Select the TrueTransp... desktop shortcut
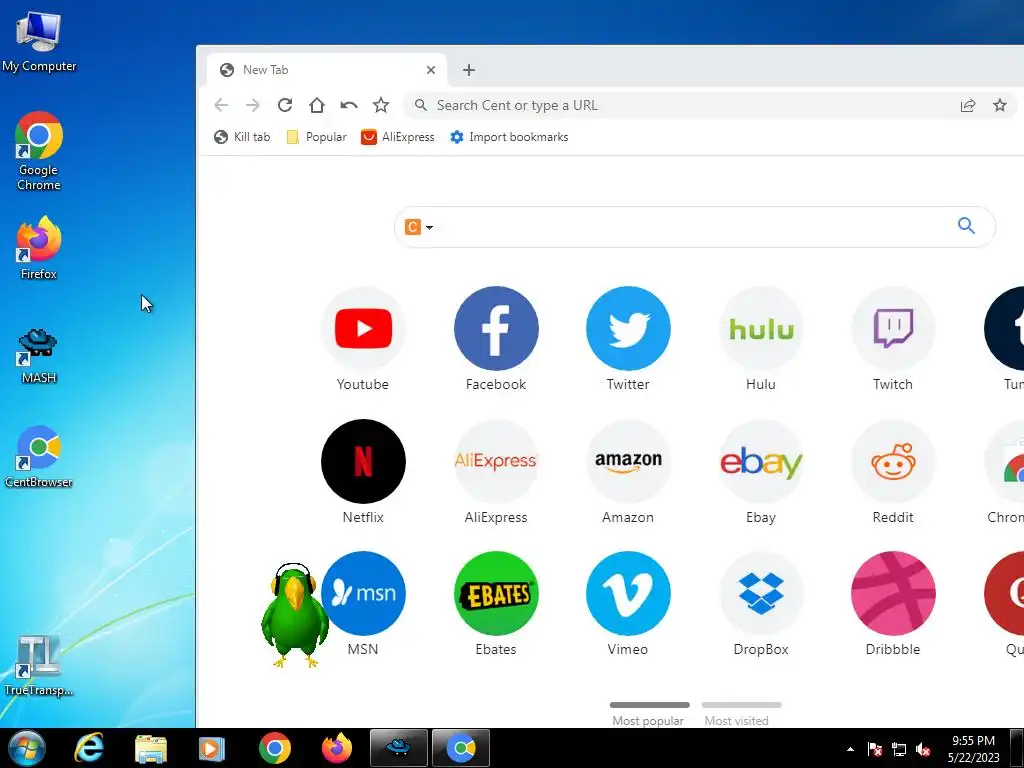Viewport: 1024px width, 768px height. (39, 665)
